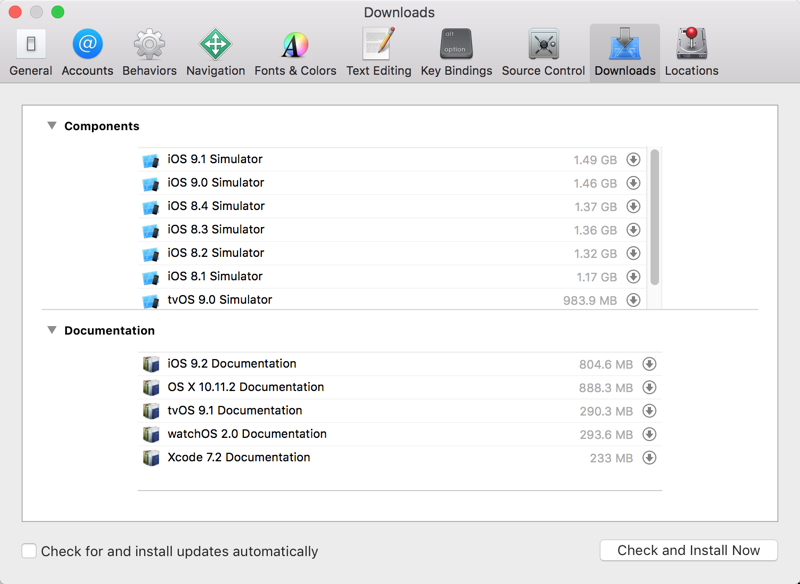Viewport: 800px width, 584px height.
Task: Select the iOS 8.4 Simulator row text
Action: coord(216,206)
